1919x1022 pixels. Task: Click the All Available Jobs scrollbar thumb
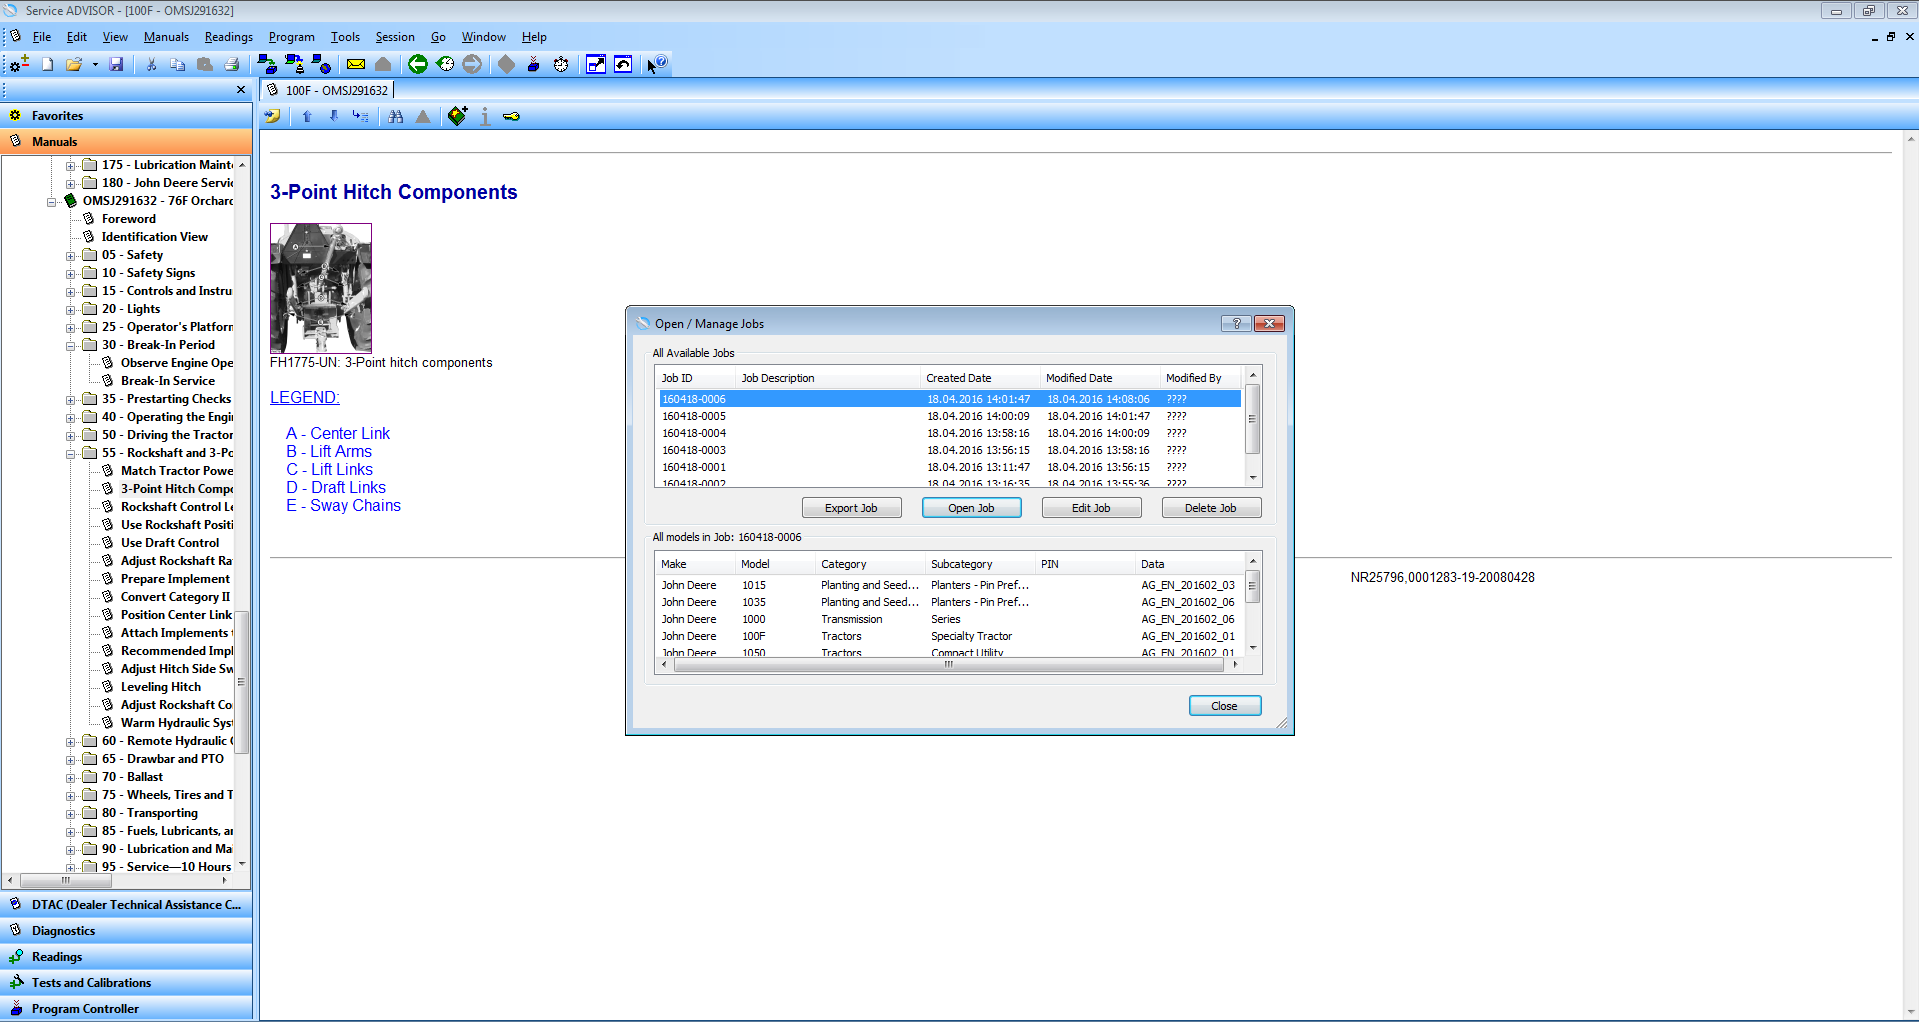click(1252, 418)
